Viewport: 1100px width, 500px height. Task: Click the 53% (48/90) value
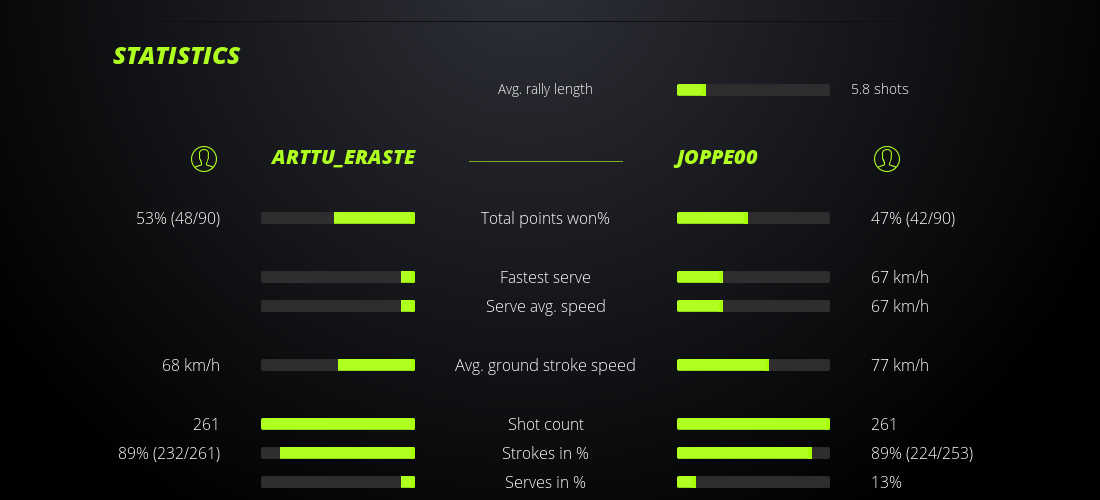(178, 218)
